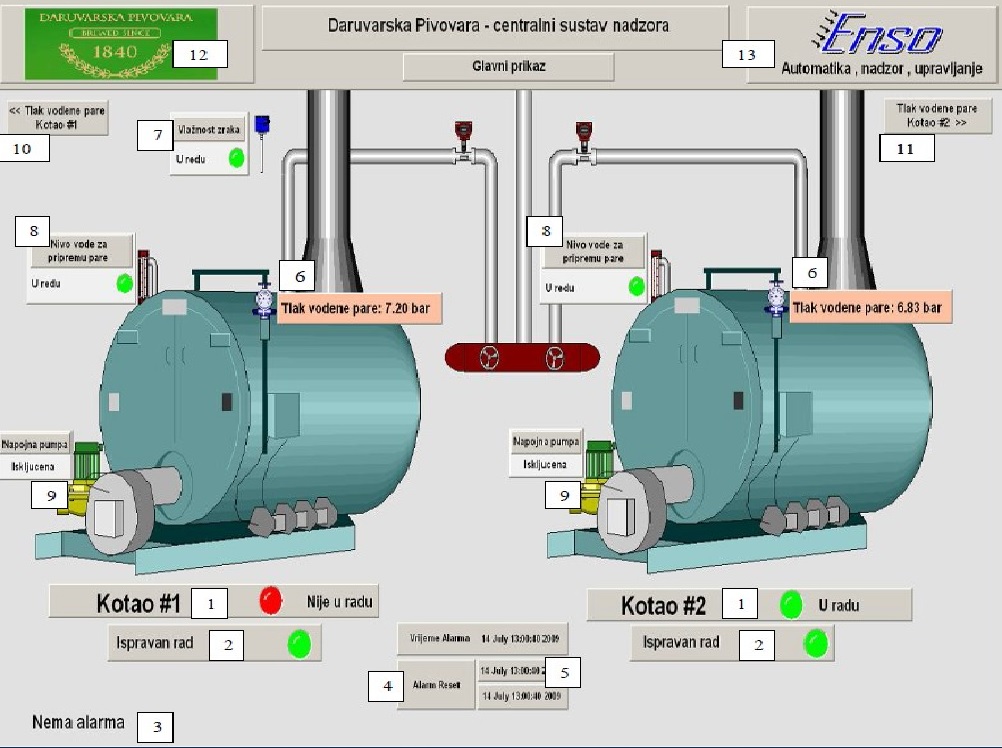Click the Kotao #1 boiler drum graphic
The width and height of the screenshot is (1002, 748).
262,409
